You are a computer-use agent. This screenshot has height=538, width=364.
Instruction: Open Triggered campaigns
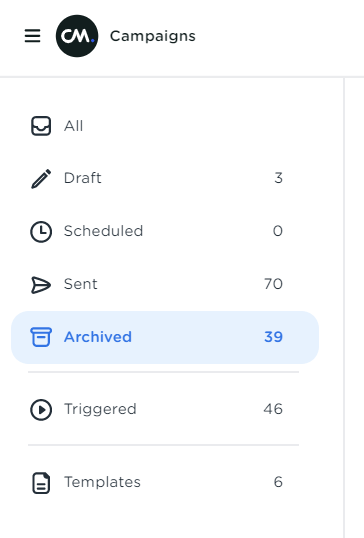point(165,409)
